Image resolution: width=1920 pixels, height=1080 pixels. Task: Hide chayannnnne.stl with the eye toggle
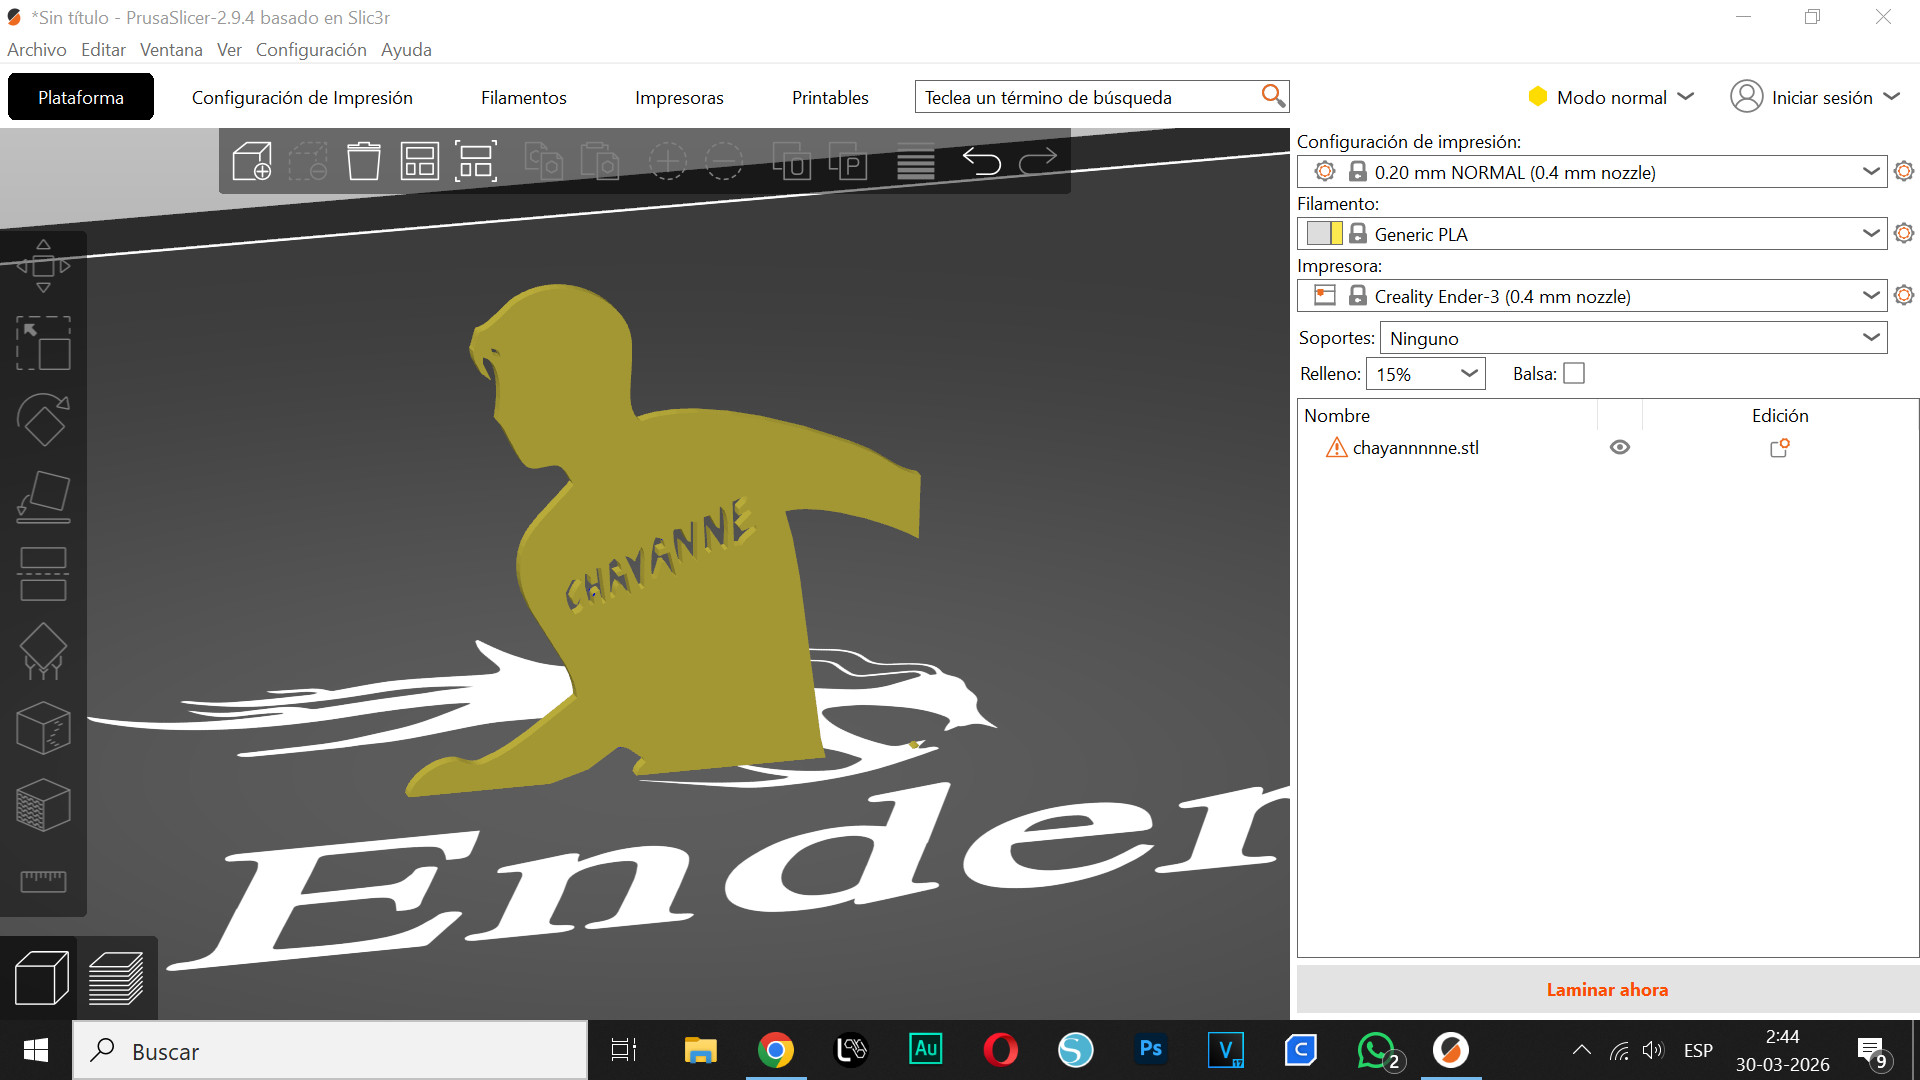[1621, 447]
